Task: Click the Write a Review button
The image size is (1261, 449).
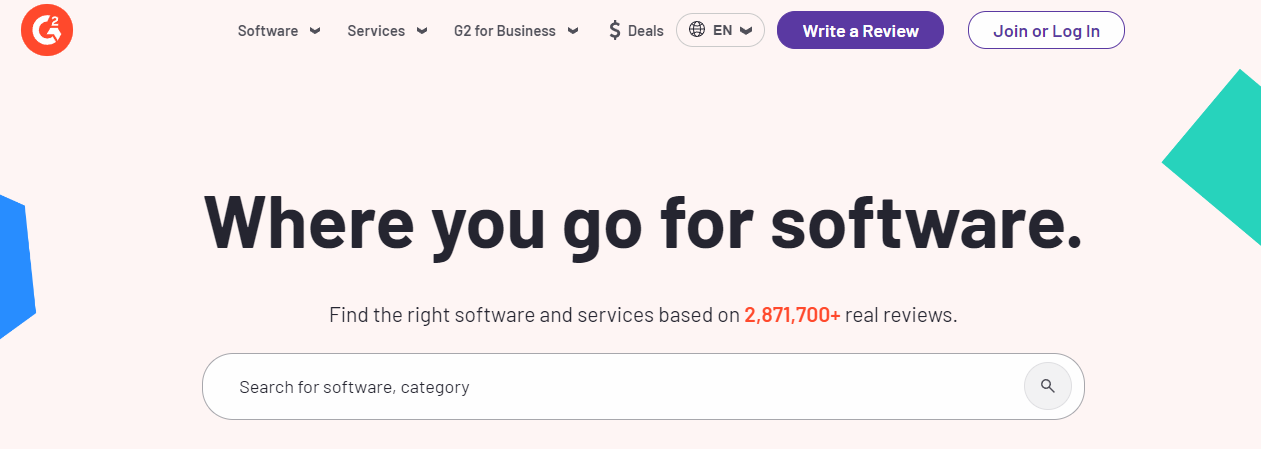Action: [860, 30]
